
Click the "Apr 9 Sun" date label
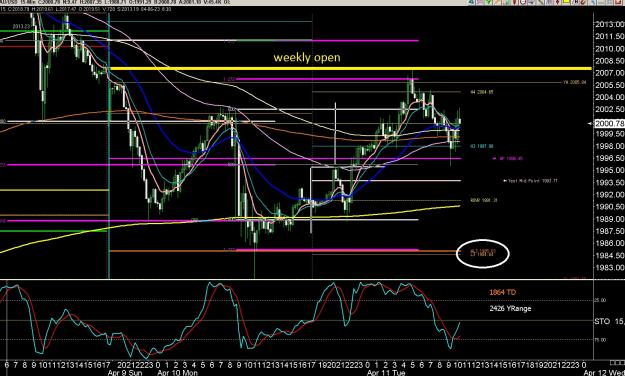[x=125, y=373]
